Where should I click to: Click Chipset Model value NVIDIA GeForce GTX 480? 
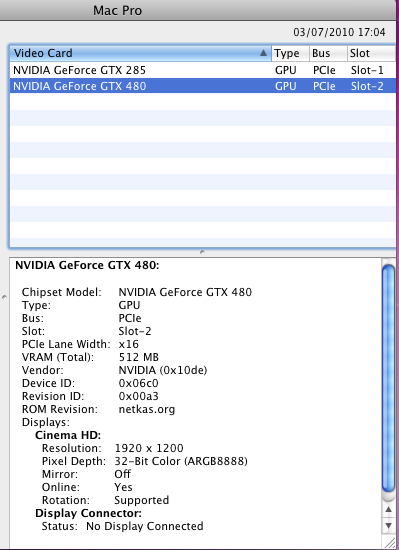pyautogui.click(x=185, y=292)
